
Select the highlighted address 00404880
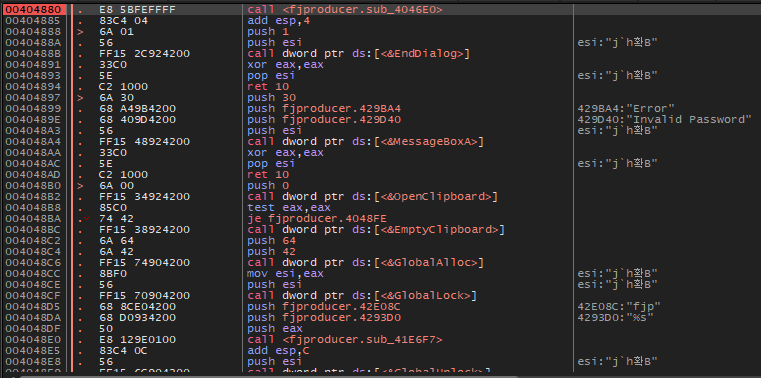(x=33, y=10)
